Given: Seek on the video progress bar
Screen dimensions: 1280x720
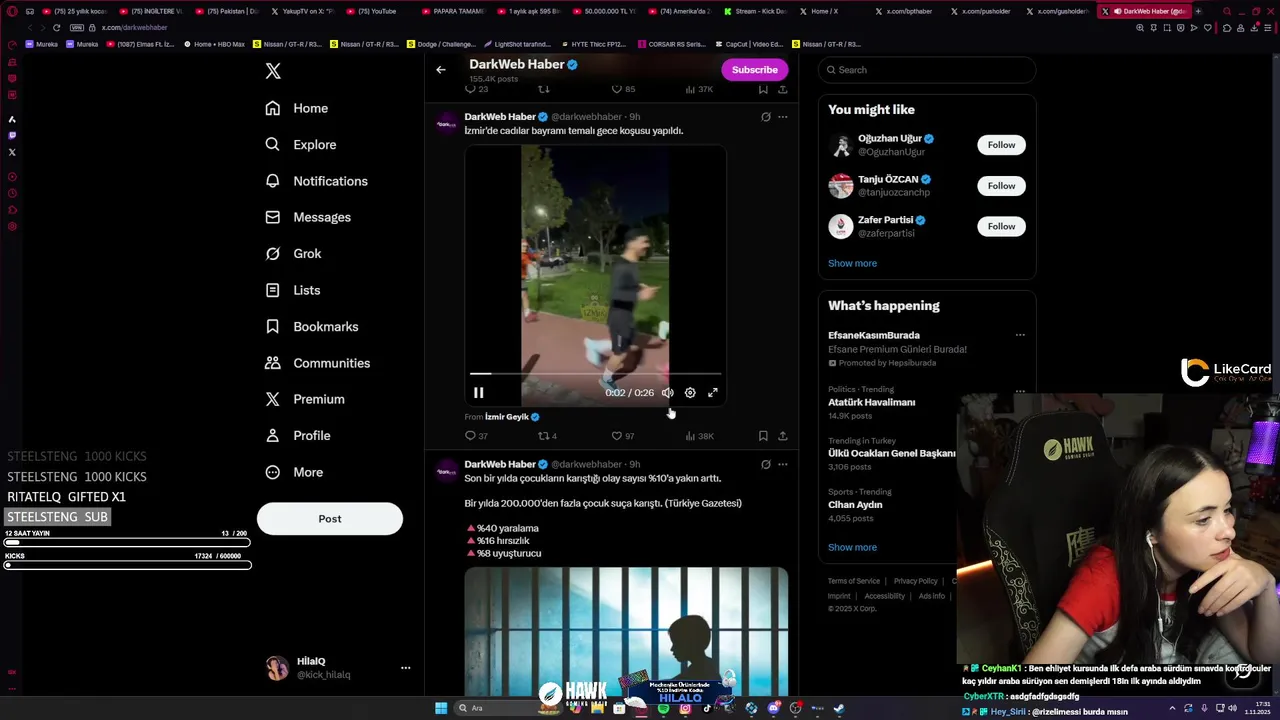Looking at the screenshot, I should pos(595,374).
